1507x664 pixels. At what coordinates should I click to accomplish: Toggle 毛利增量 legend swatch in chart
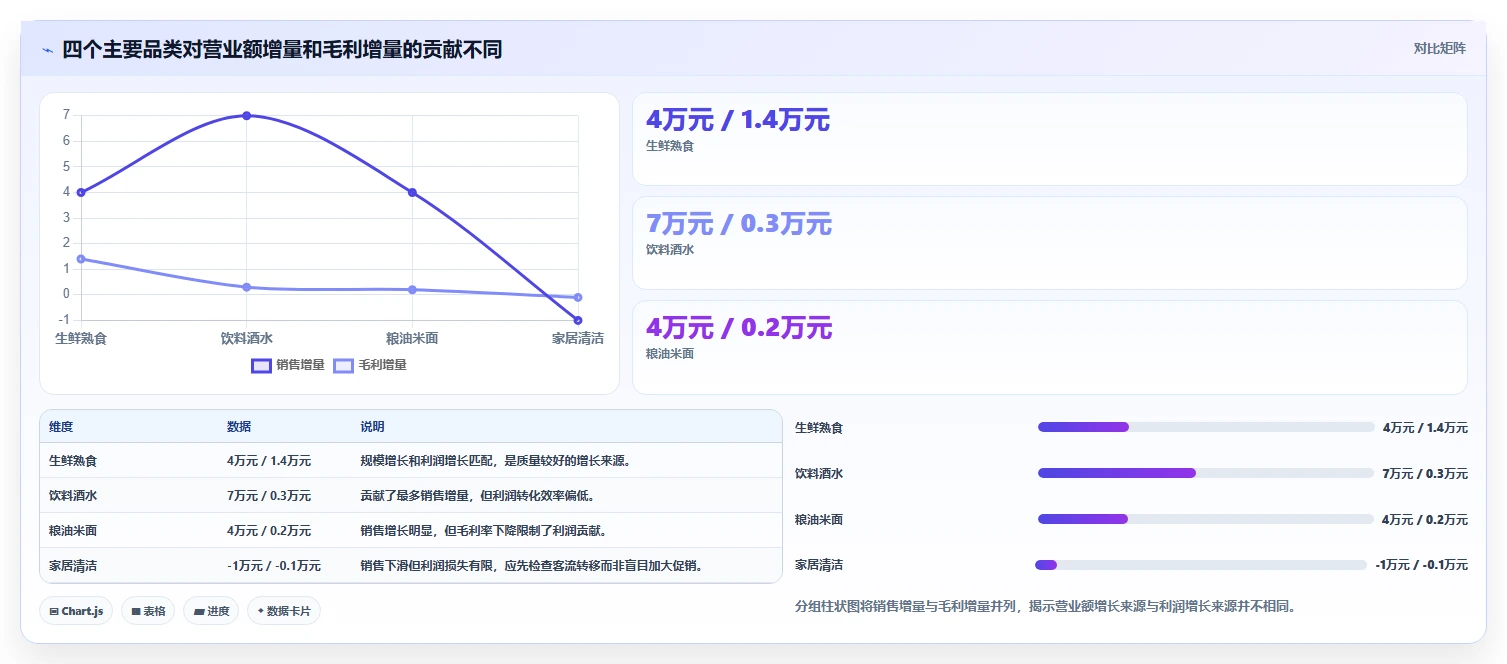[x=343, y=366]
